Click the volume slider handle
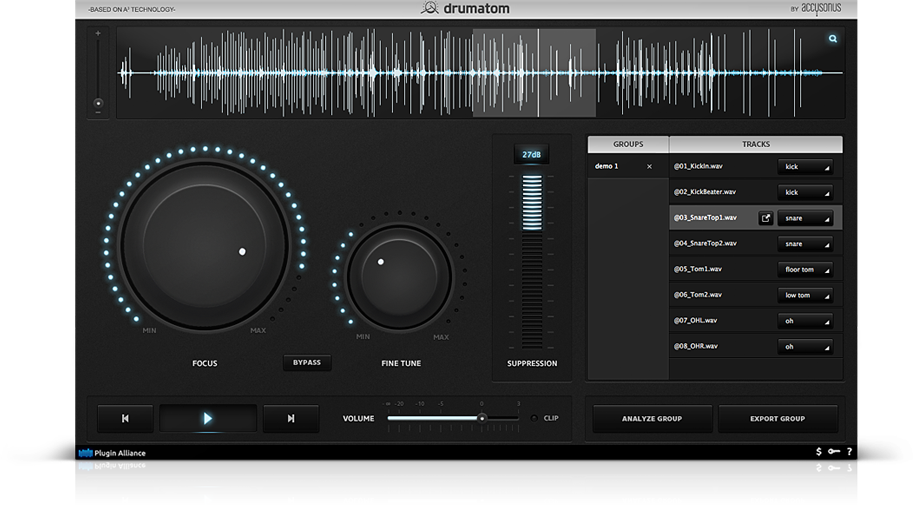Image resolution: width=913 pixels, height=505 pixels. click(482, 418)
